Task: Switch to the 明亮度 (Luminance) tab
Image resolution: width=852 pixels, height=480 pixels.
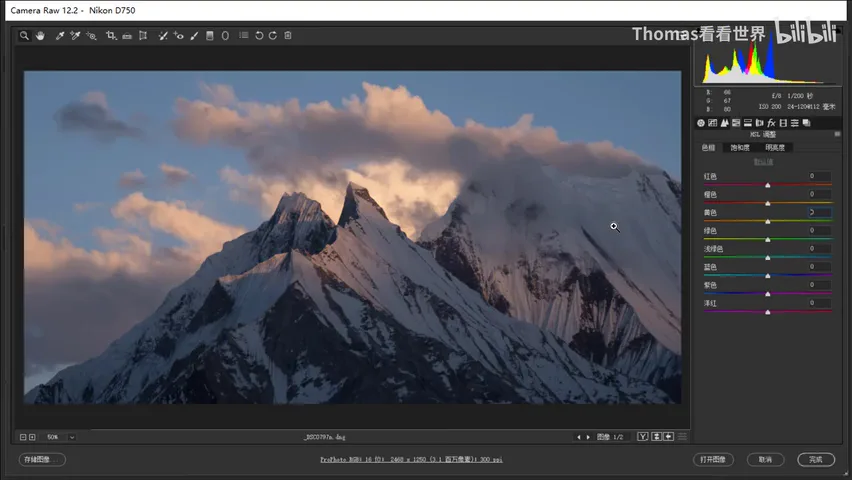Action: point(775,147)
